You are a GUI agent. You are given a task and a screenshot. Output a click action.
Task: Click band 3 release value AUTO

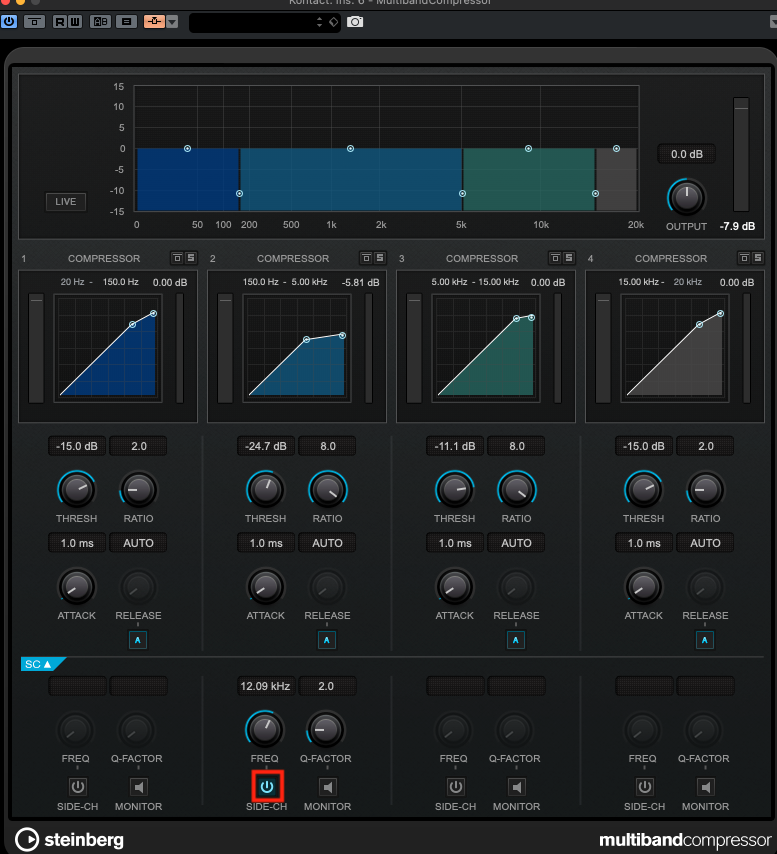pyautogui.click(x=516, y=543)
